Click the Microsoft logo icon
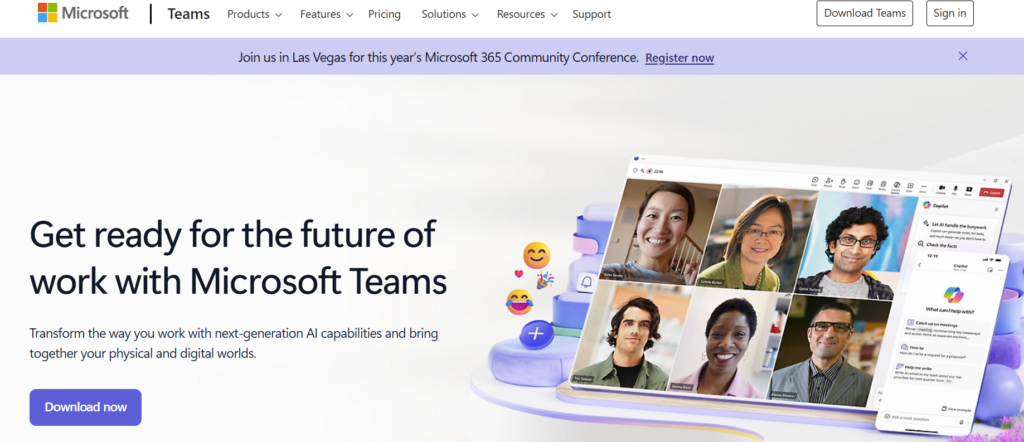Viewport: 1024px width, 442px height. (47, 13)
